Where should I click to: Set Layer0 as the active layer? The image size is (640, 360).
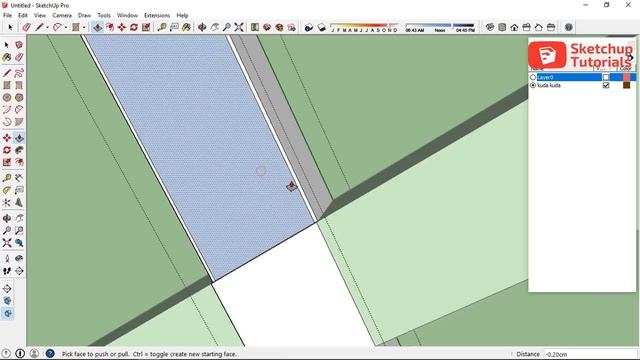pos(533,77)
